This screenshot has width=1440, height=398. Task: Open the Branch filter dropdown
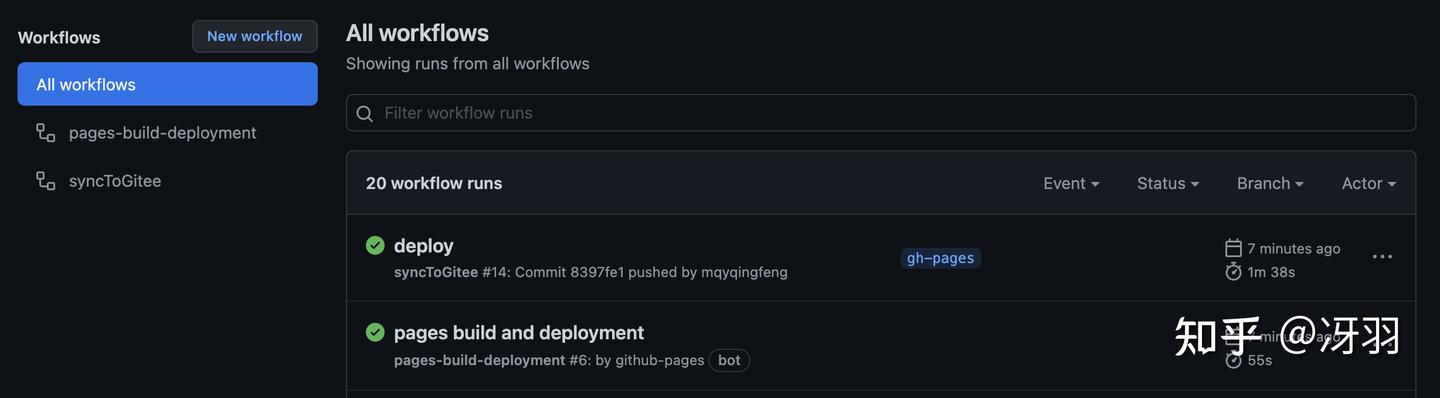pyautogui.click(x=1270, y=183)
